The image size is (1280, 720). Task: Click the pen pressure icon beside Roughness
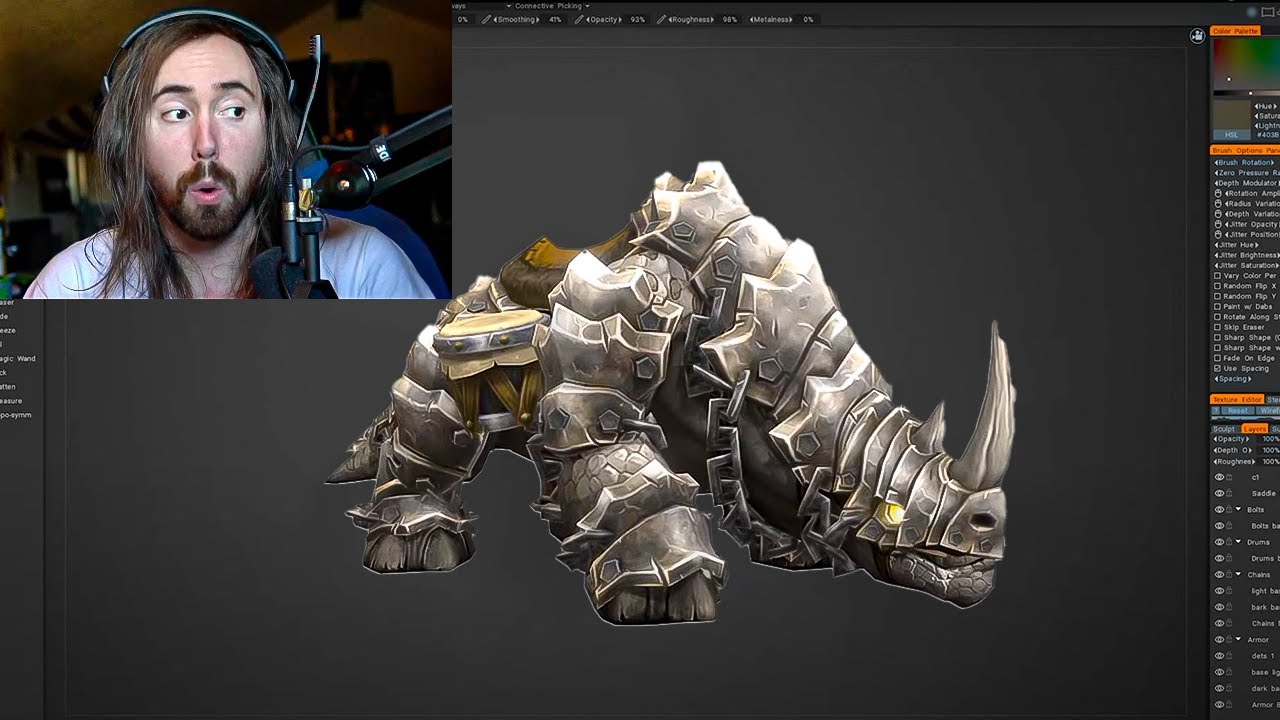[x=661, y=19]
